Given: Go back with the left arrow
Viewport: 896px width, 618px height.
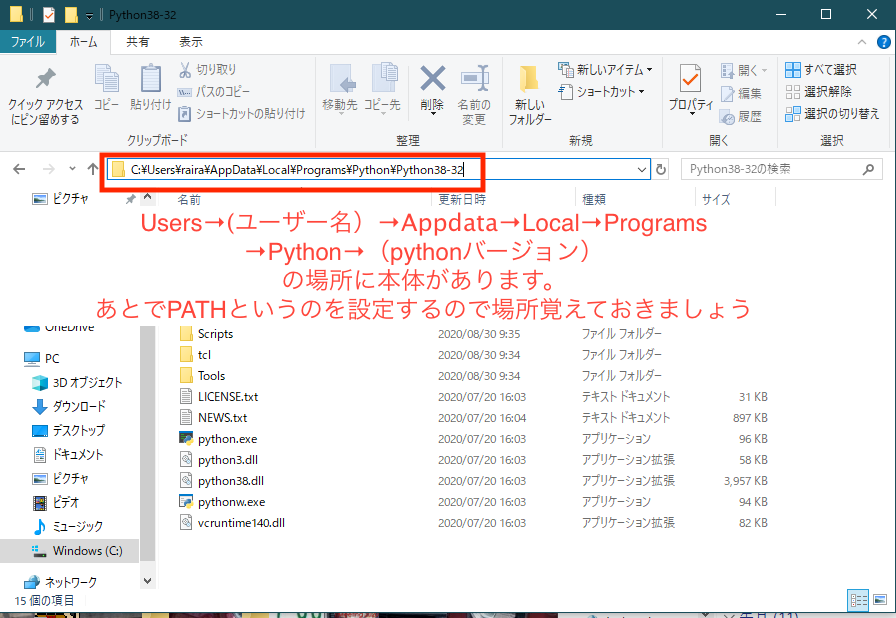Looking at the screenshot, I should coord(19,169).
